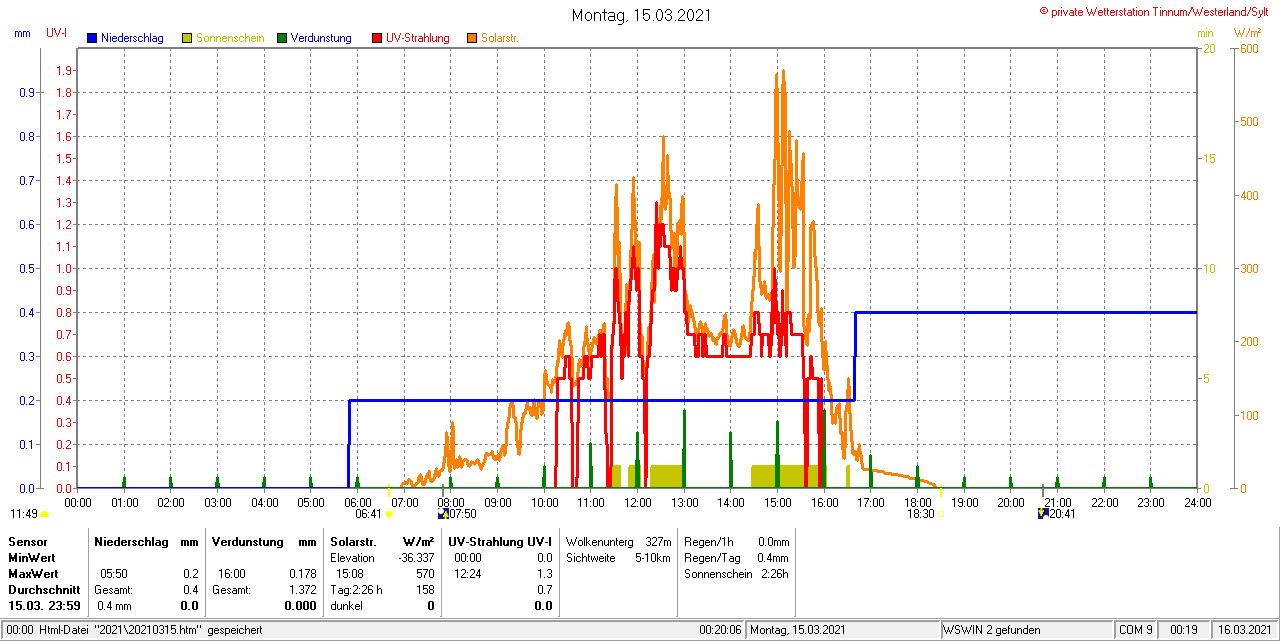Click the MinWert row label
The width and height of the screenshot is (1280, 641).
pos(32,557)
